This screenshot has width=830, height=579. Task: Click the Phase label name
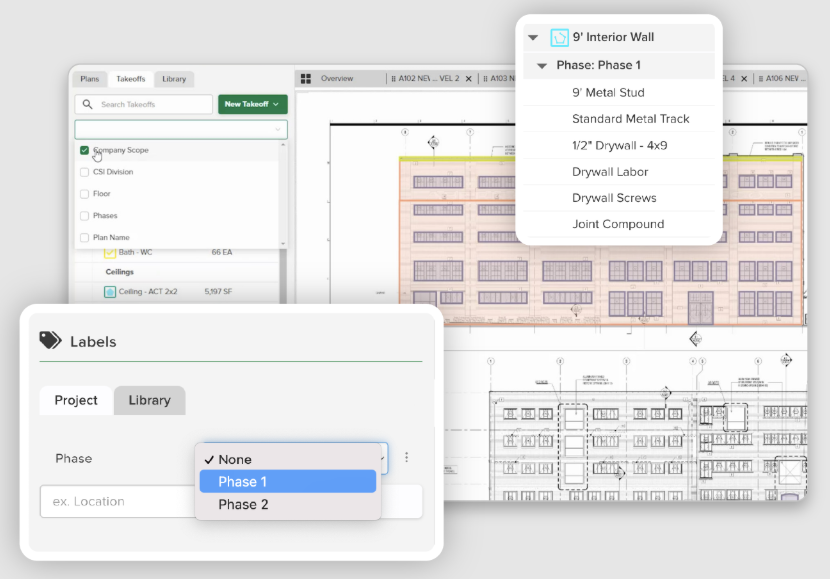tap(74, 458)
